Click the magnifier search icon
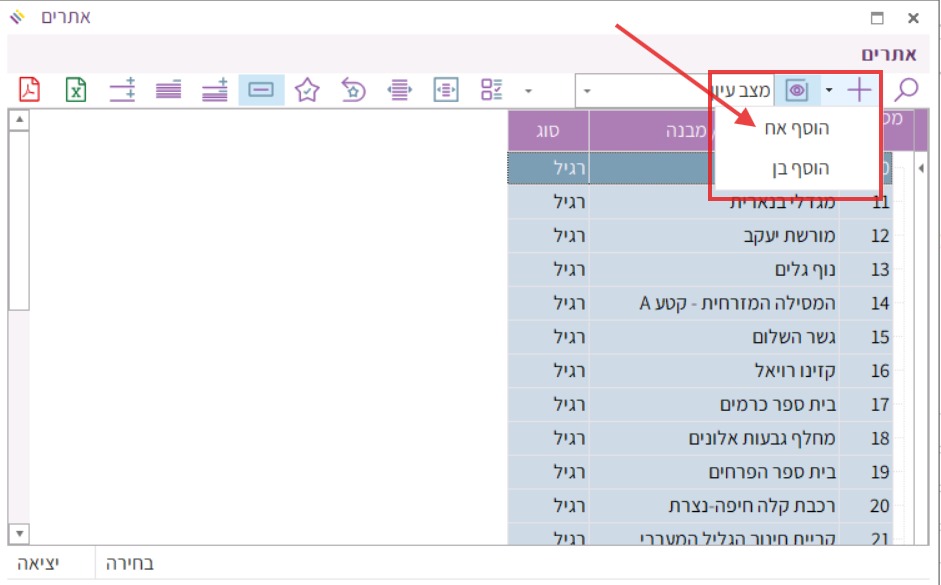Viewport: 941px width, 585px height. pyautogui.click(x=905, y=90)
